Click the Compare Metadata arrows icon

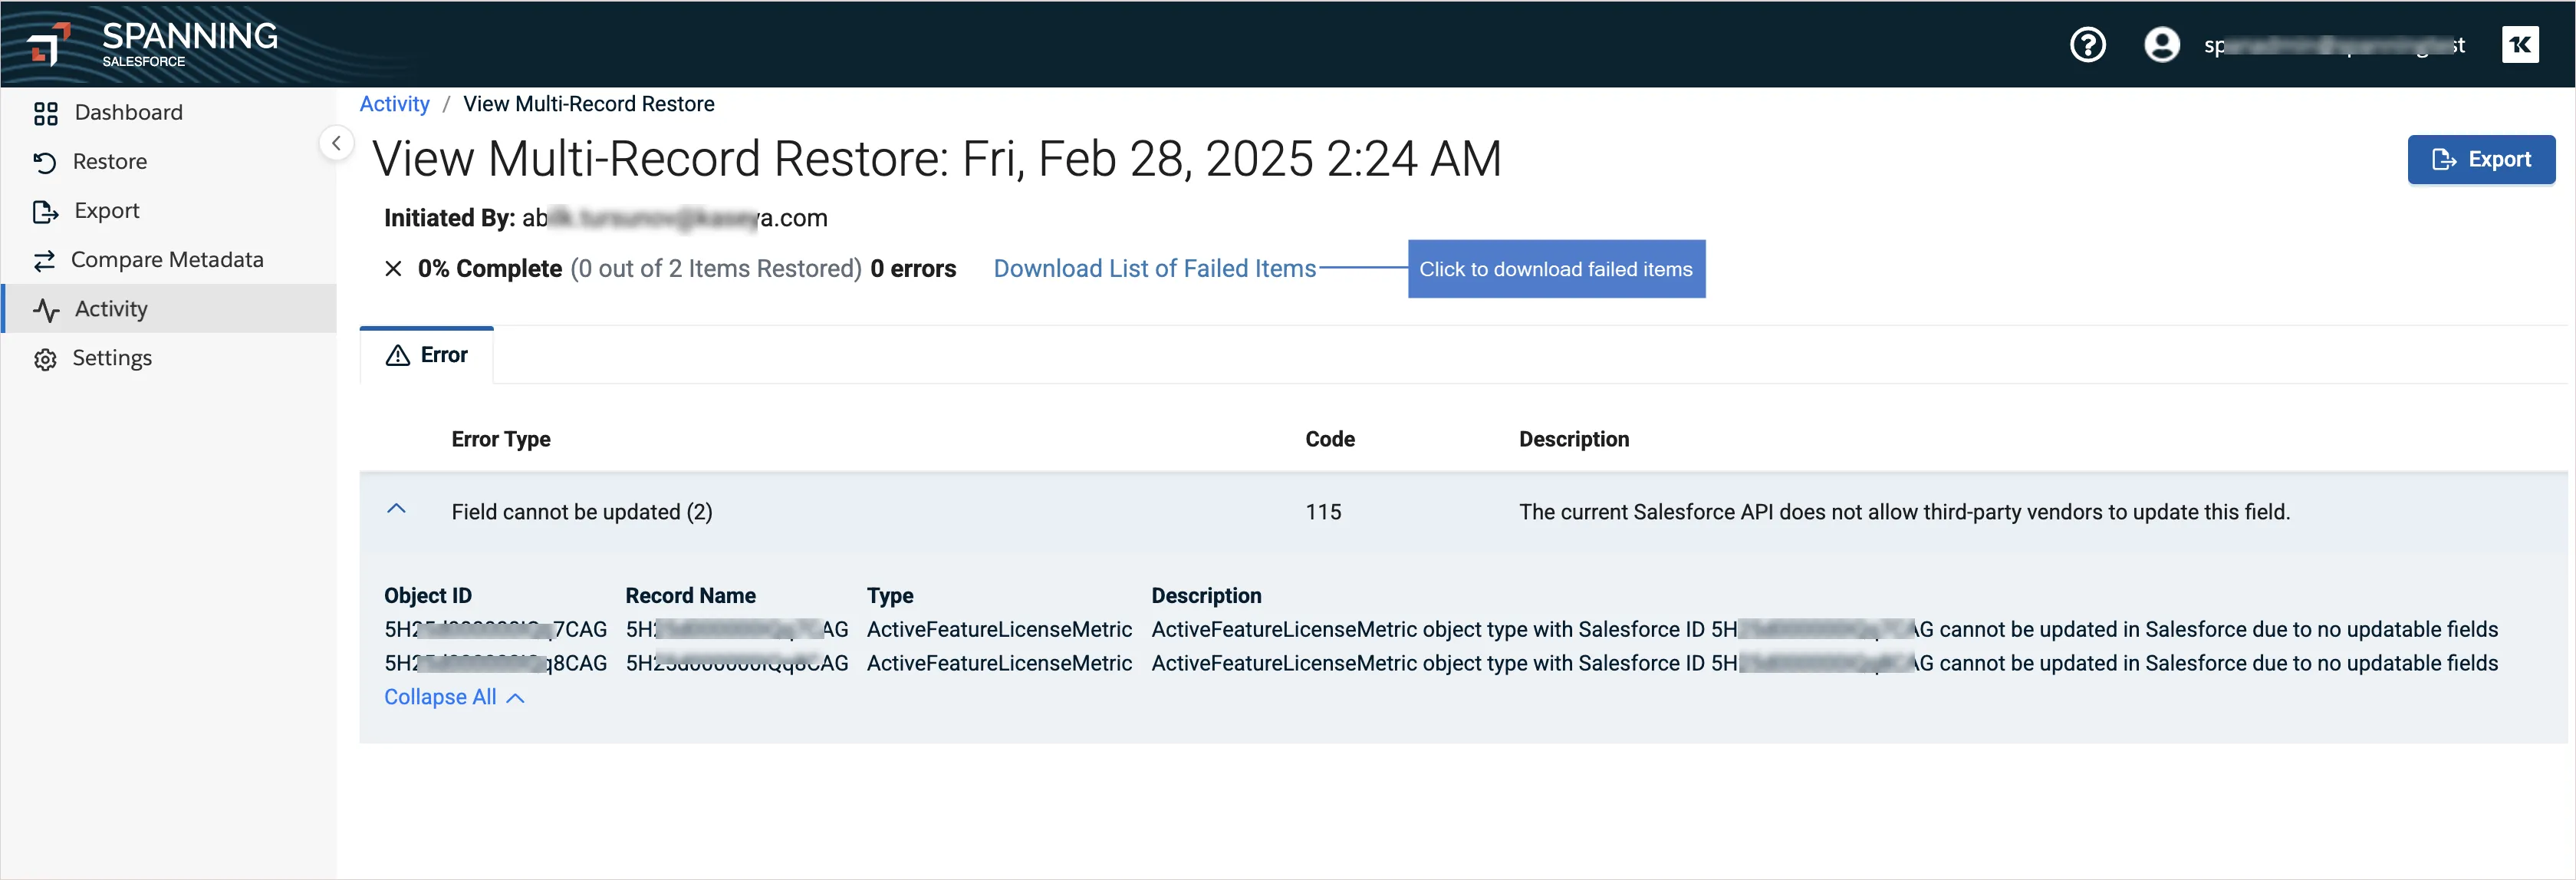45,261
